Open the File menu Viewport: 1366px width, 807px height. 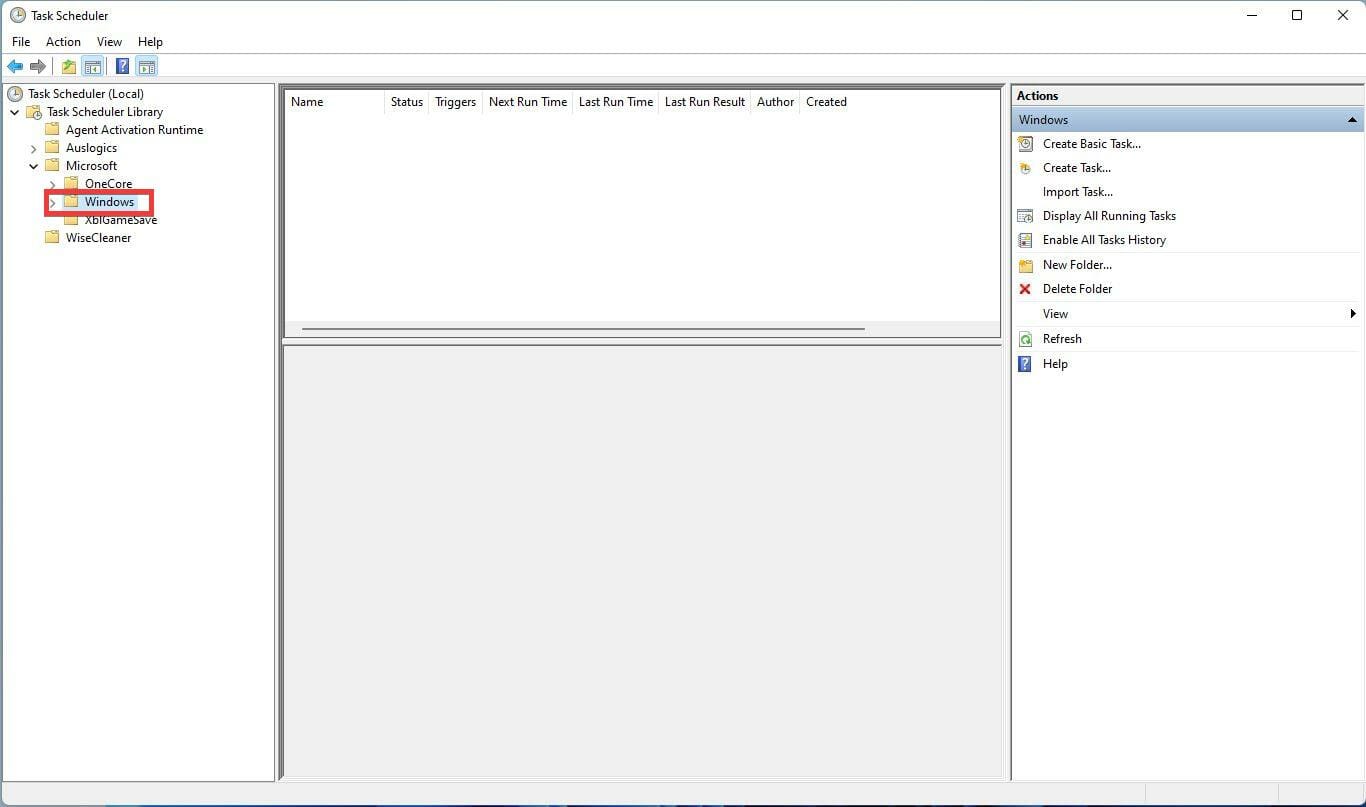[x=21, y=42]
